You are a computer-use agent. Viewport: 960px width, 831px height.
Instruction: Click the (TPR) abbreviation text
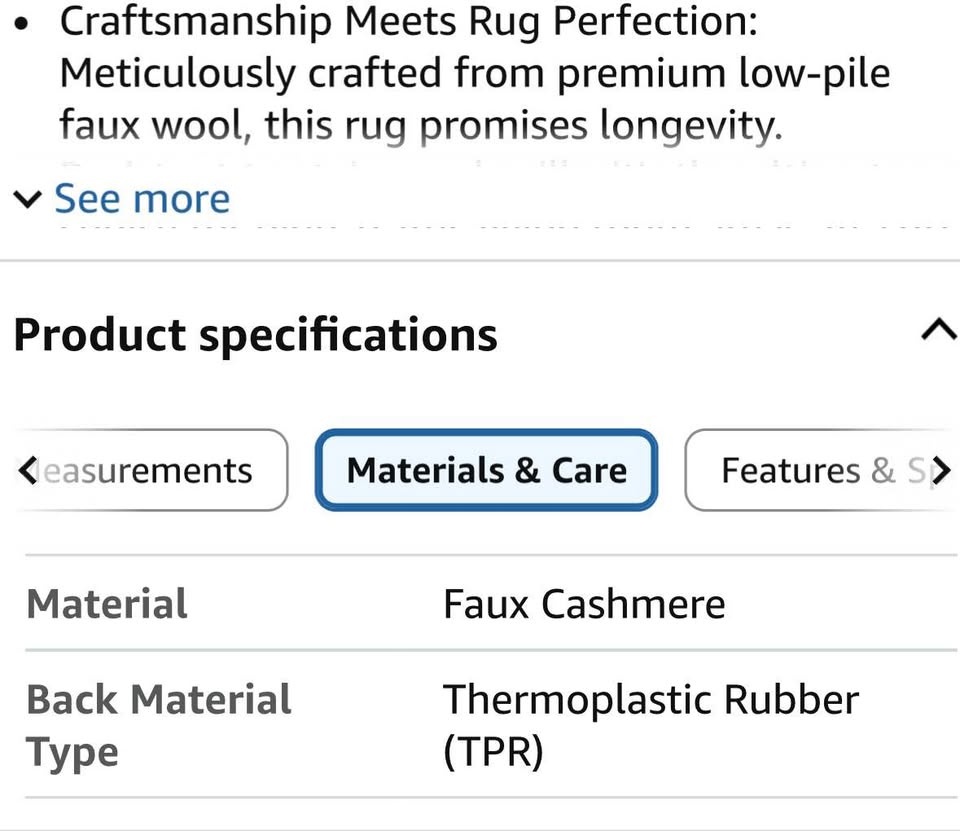click(x=493, y=752)
